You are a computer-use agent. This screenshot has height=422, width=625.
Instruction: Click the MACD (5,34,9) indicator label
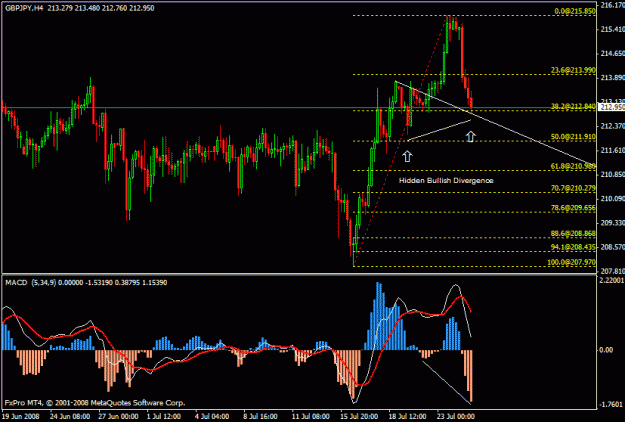click(31, 283)
